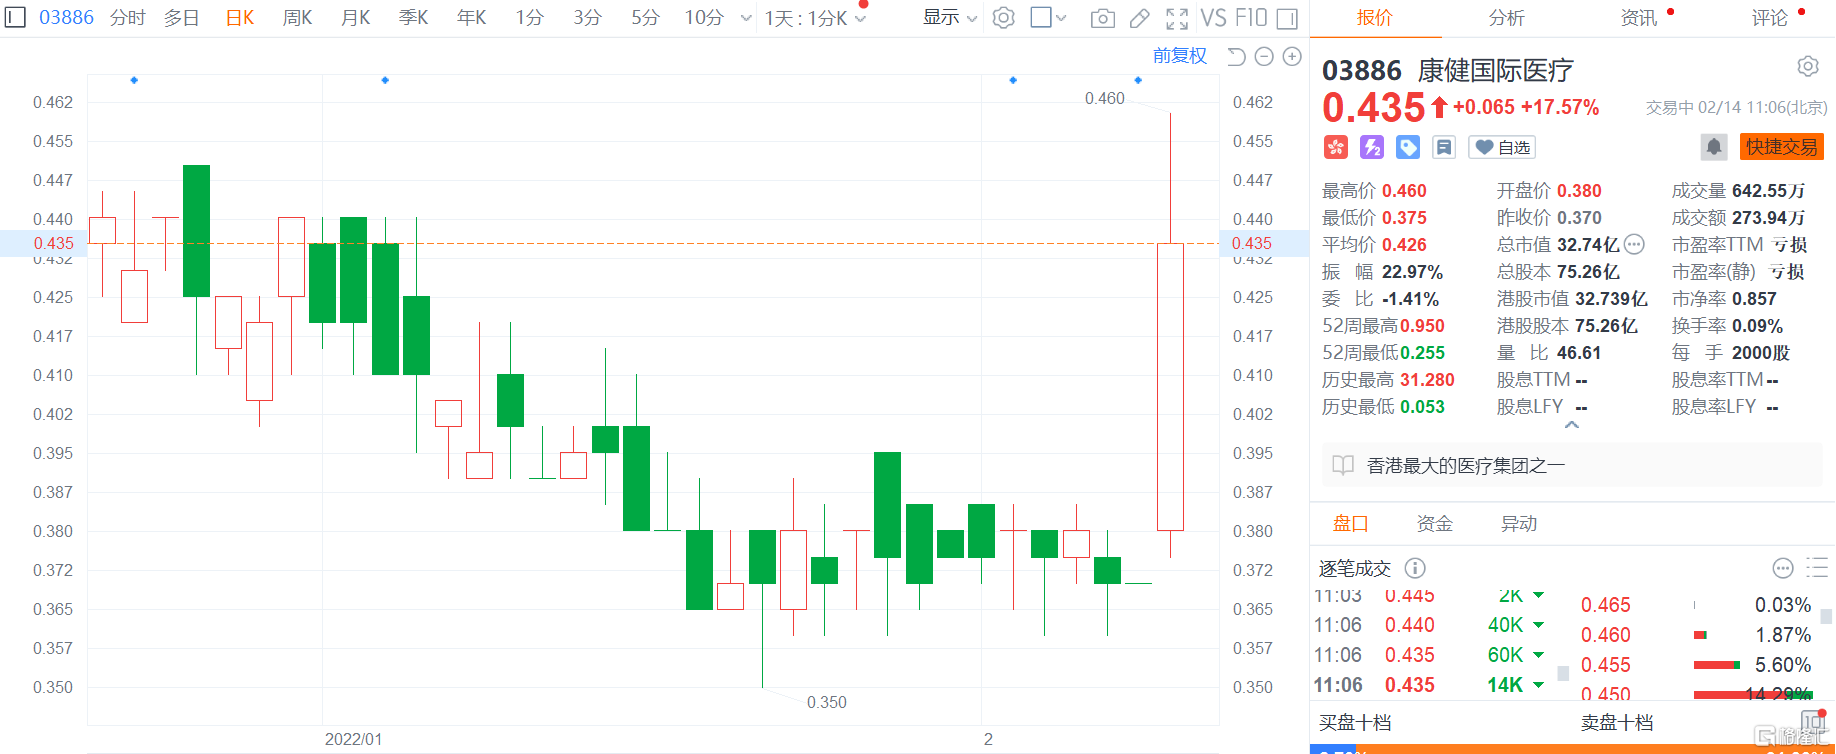Enter fullscreen chart mode
This screenshot has height=754, width=1836.
1177,18
